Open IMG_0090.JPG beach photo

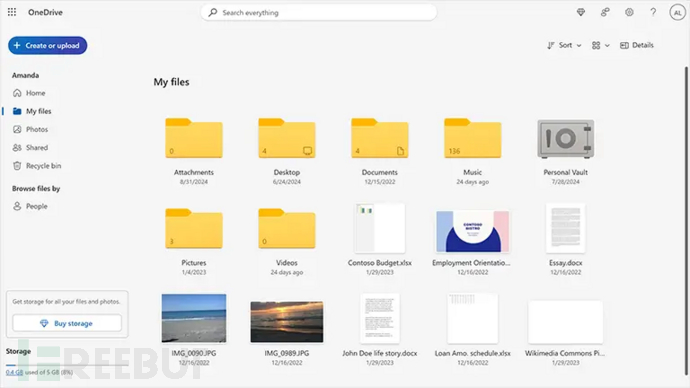coord(194,318)
